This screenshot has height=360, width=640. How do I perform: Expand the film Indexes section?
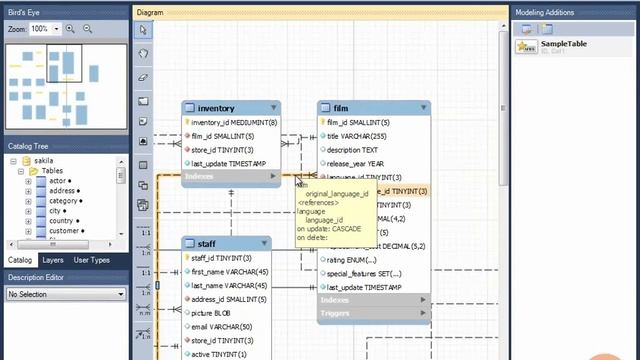(x=423, y=300)
